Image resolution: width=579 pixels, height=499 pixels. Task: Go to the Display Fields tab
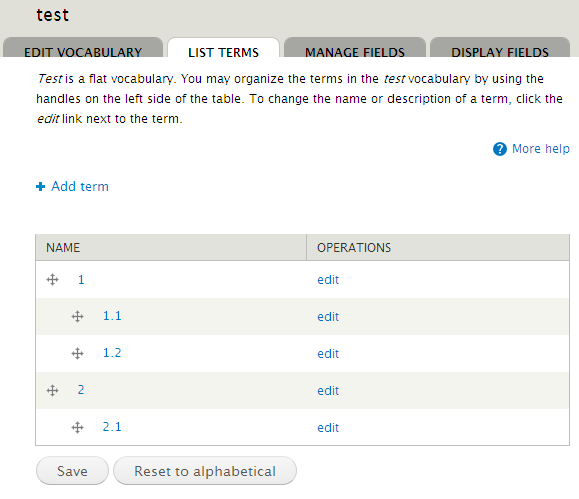[x=500, y=47]
